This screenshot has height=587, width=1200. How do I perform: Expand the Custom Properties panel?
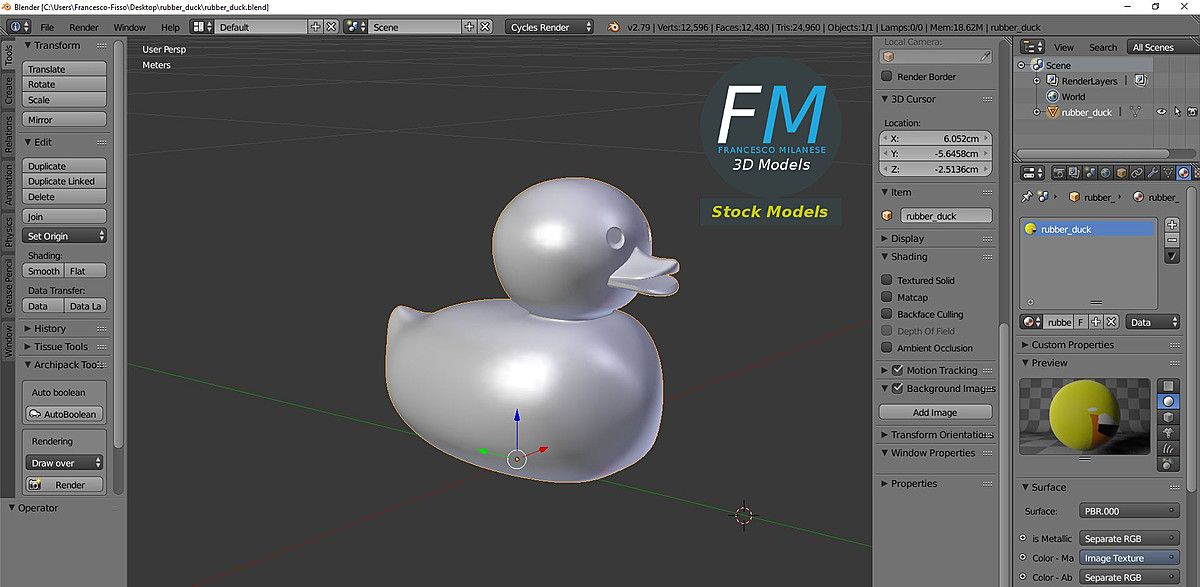coord(1072,344)
